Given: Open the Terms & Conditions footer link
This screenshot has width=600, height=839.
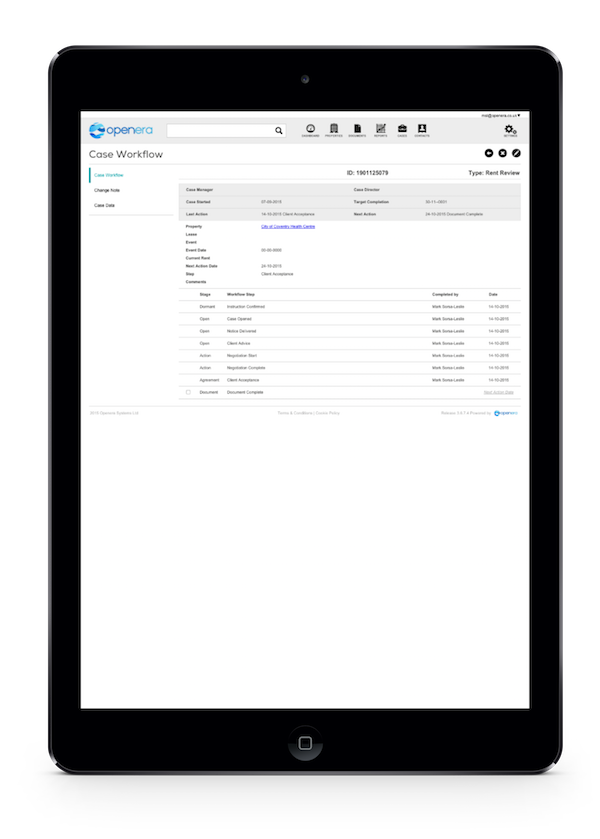Looking at the screenshot, I should click(295, 413).
